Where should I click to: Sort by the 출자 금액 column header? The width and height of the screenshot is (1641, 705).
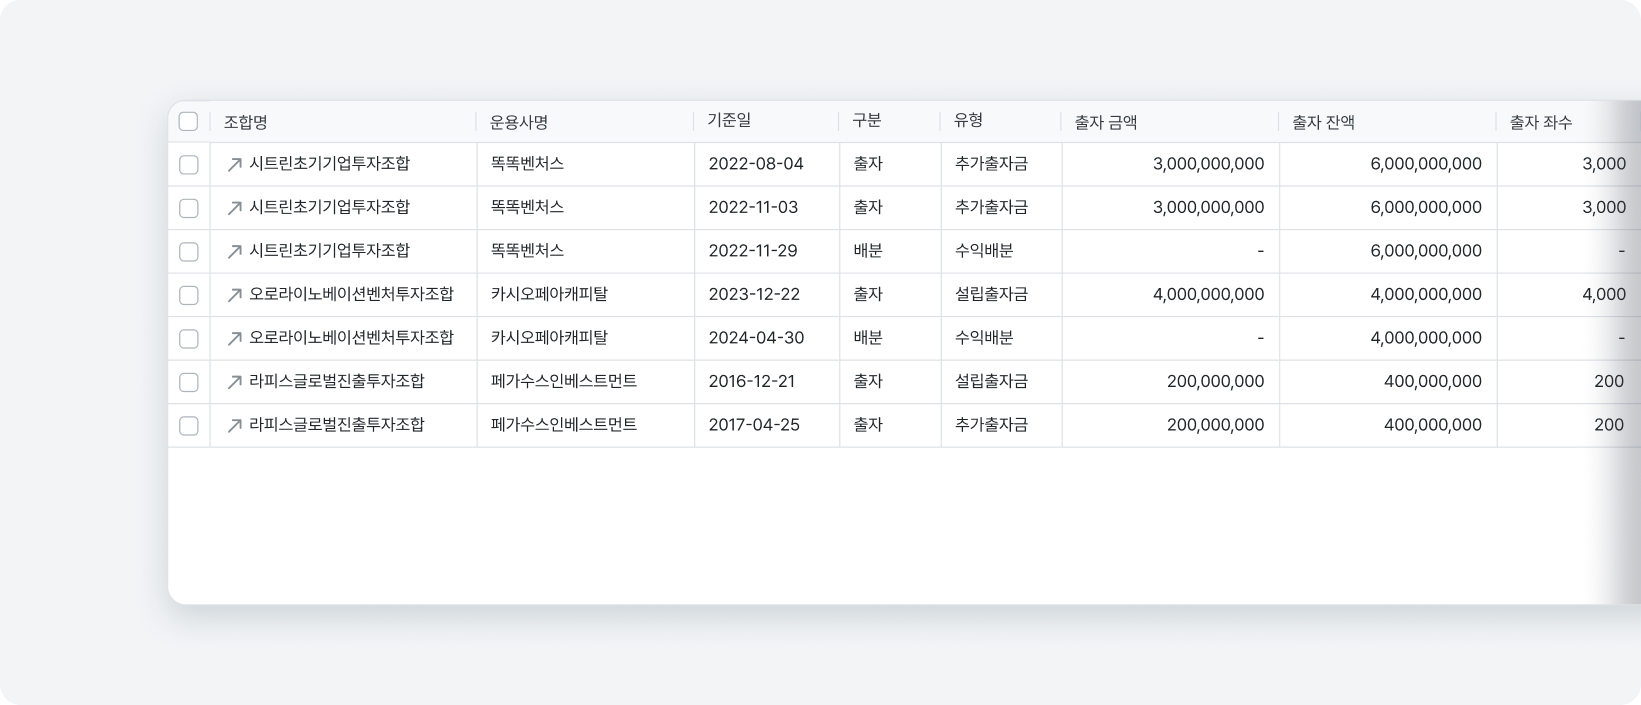pyautogui.click(x=1106, y=122)
